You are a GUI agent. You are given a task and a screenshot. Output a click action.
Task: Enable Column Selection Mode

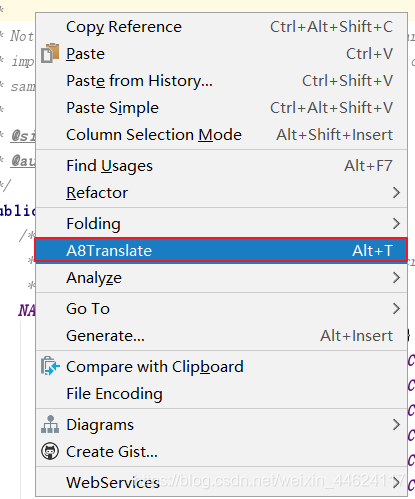(221, 135)
